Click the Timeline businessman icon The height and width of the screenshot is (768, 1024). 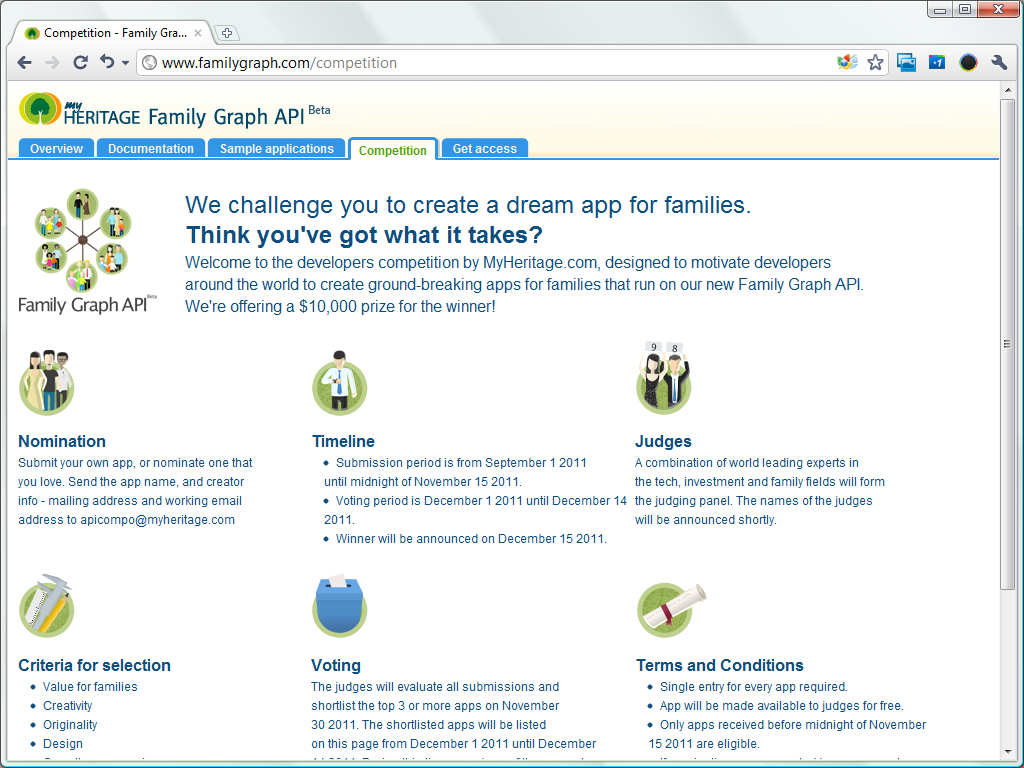pyautogui.click(x=339, y=386)
